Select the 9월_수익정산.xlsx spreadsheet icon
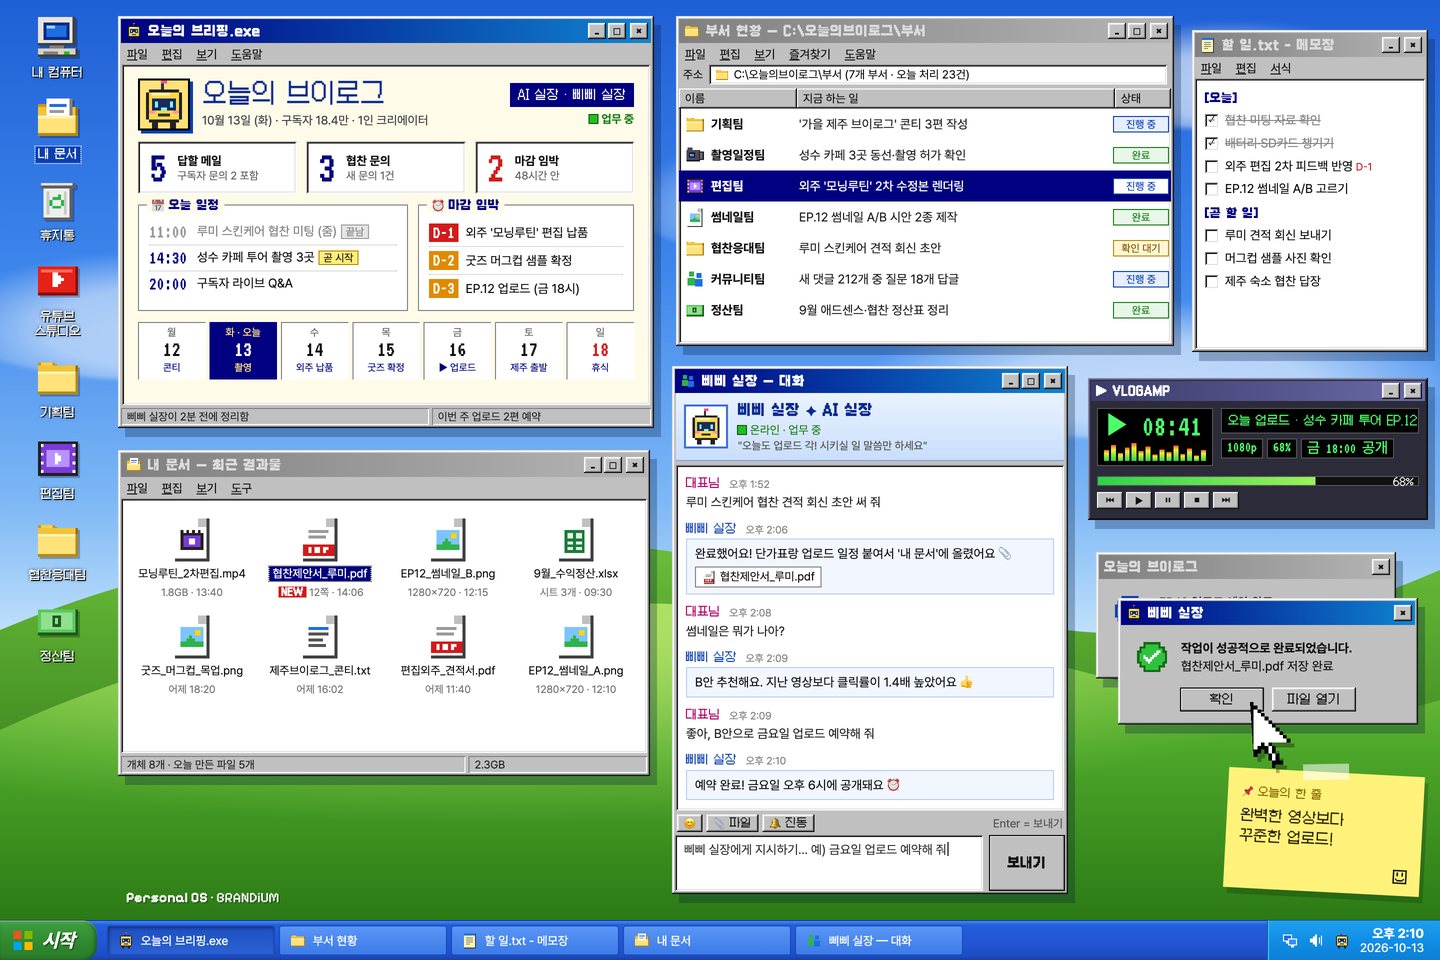Image resolution: width=1440 pixels, height=960 pixels. pos(575,540)
